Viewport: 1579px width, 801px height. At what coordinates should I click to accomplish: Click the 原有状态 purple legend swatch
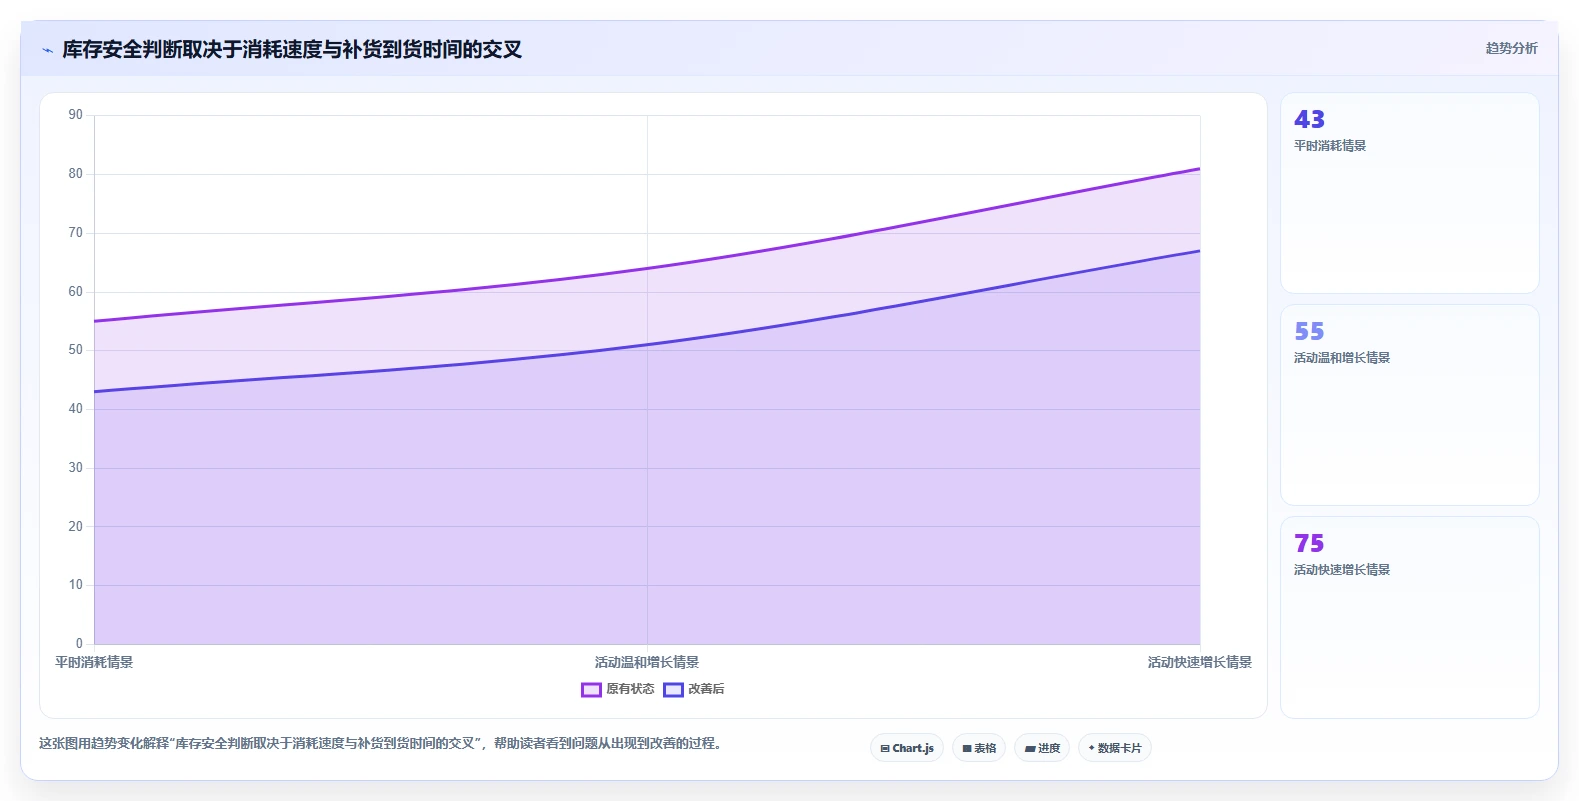point(591,689)
